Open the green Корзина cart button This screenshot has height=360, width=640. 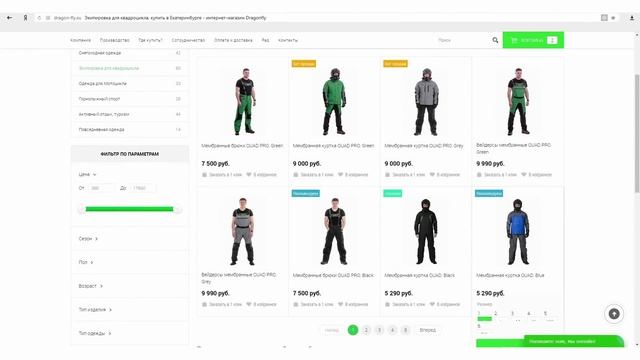click(533, 40)
